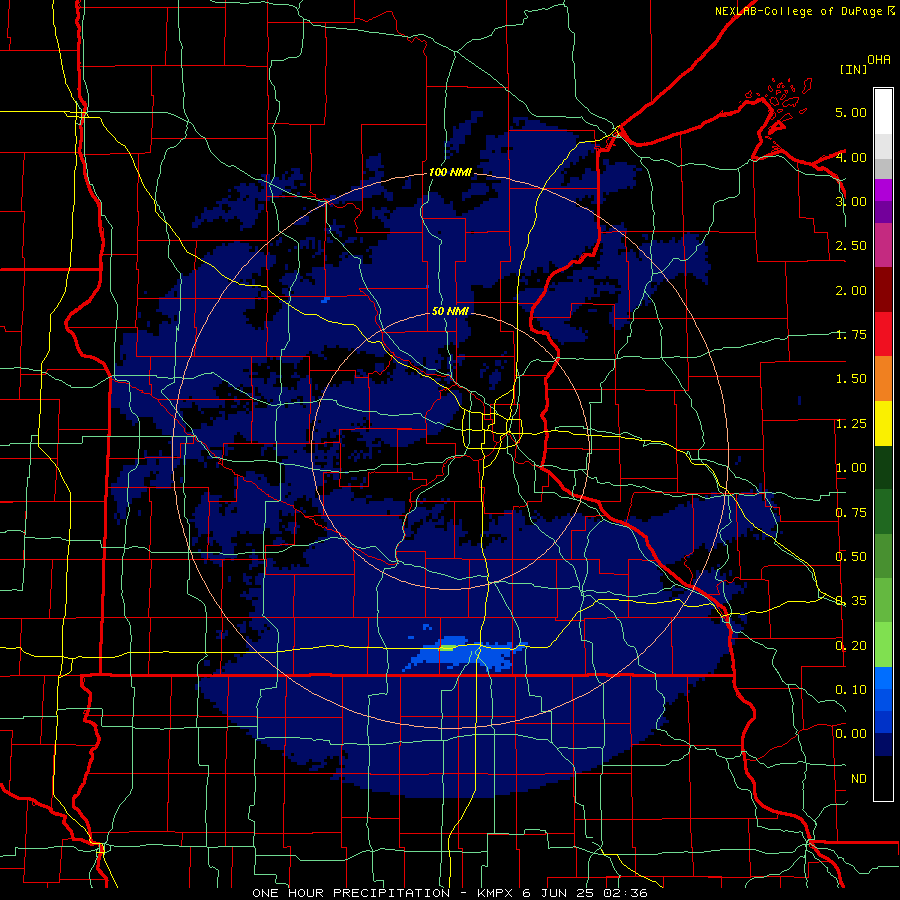The height and width of the screenshot is (900, 900).
Task: Click the ONE HOUR PRECIPITATION KMPX caption
Action: pyautogui.click(x=450, y=893)
